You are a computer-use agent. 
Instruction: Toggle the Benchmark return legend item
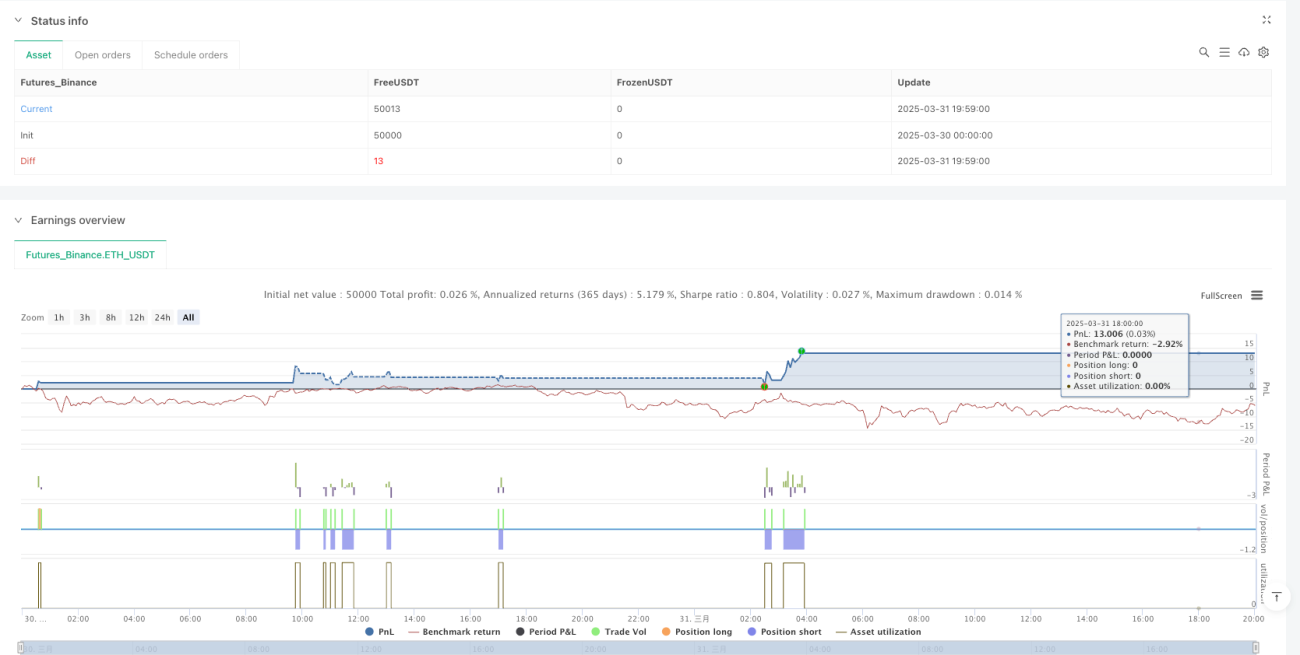454,632
